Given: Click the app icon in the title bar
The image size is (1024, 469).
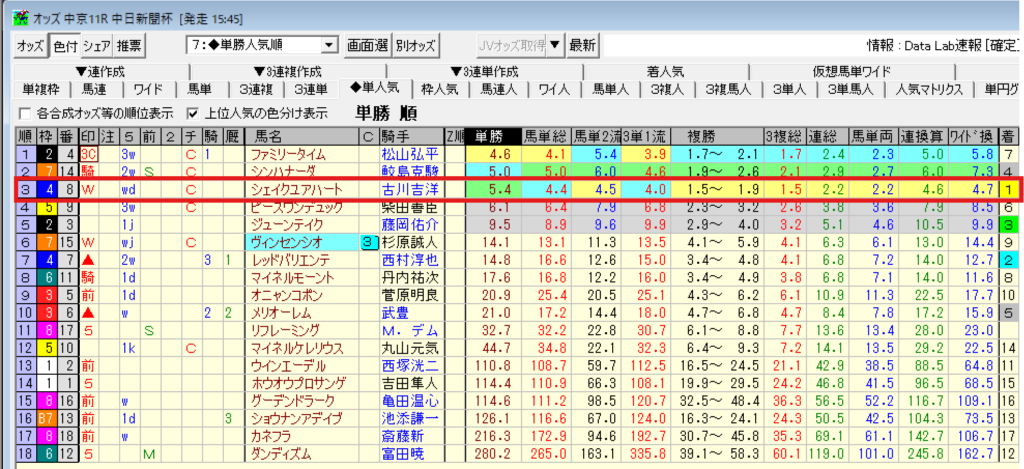Looking at the screenshot, I should (10, 11).
